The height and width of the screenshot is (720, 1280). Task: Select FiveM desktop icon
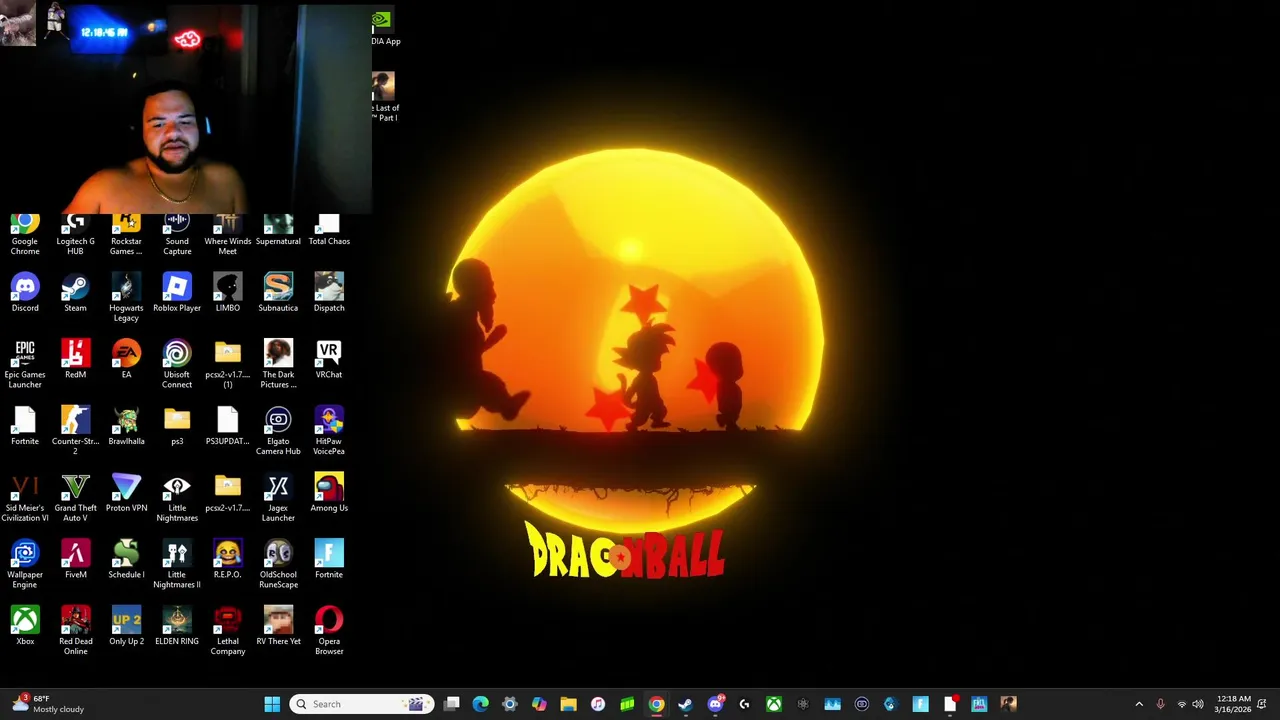point(75,560)
